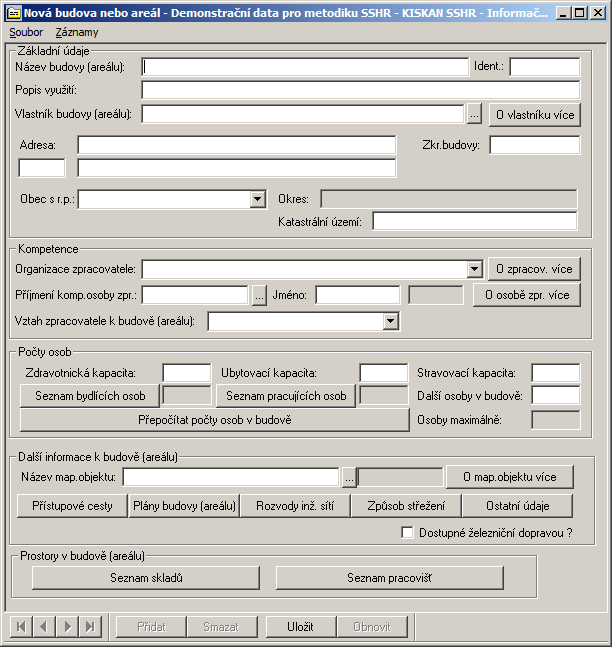The image size is (612, 647).
Task: Click the 'Zkr.budovy' input field
Action: [535, 145]
